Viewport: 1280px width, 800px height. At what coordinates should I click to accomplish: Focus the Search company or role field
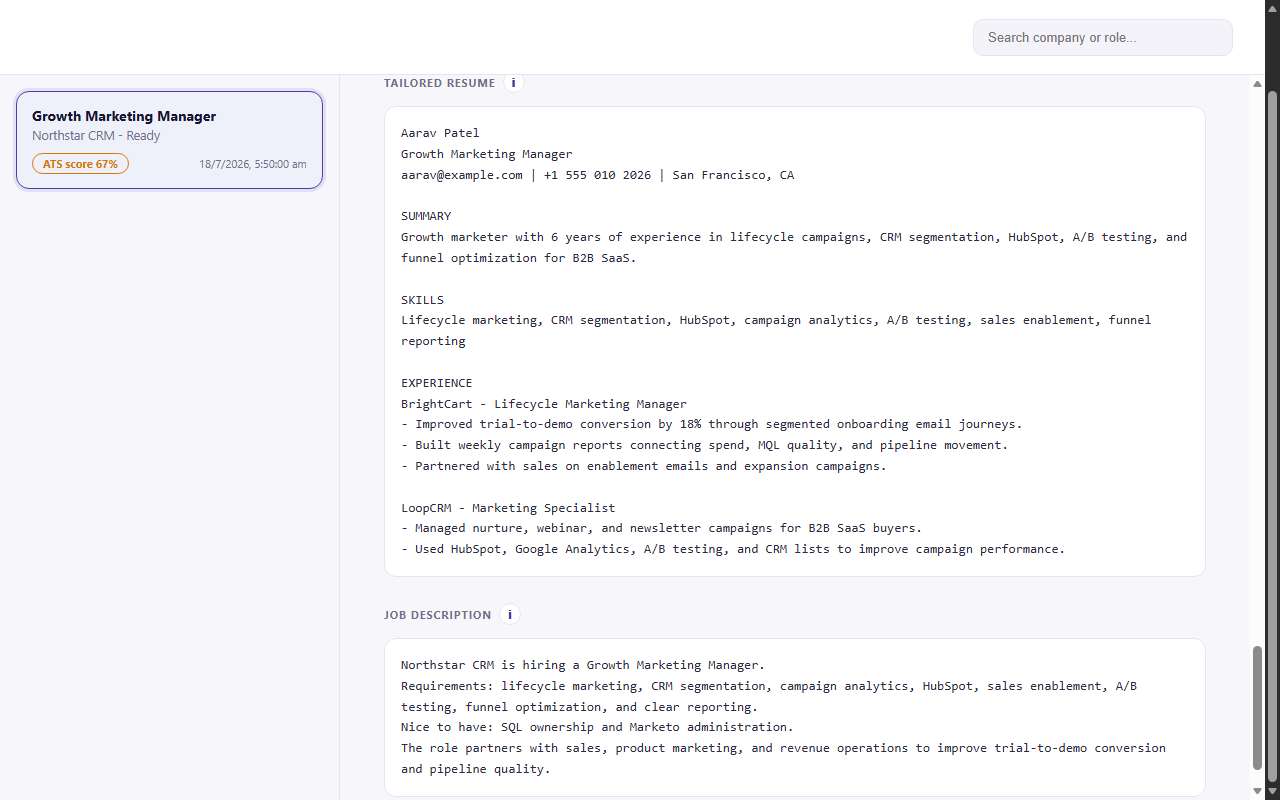pyautogui.click(x=1102, y=38)
